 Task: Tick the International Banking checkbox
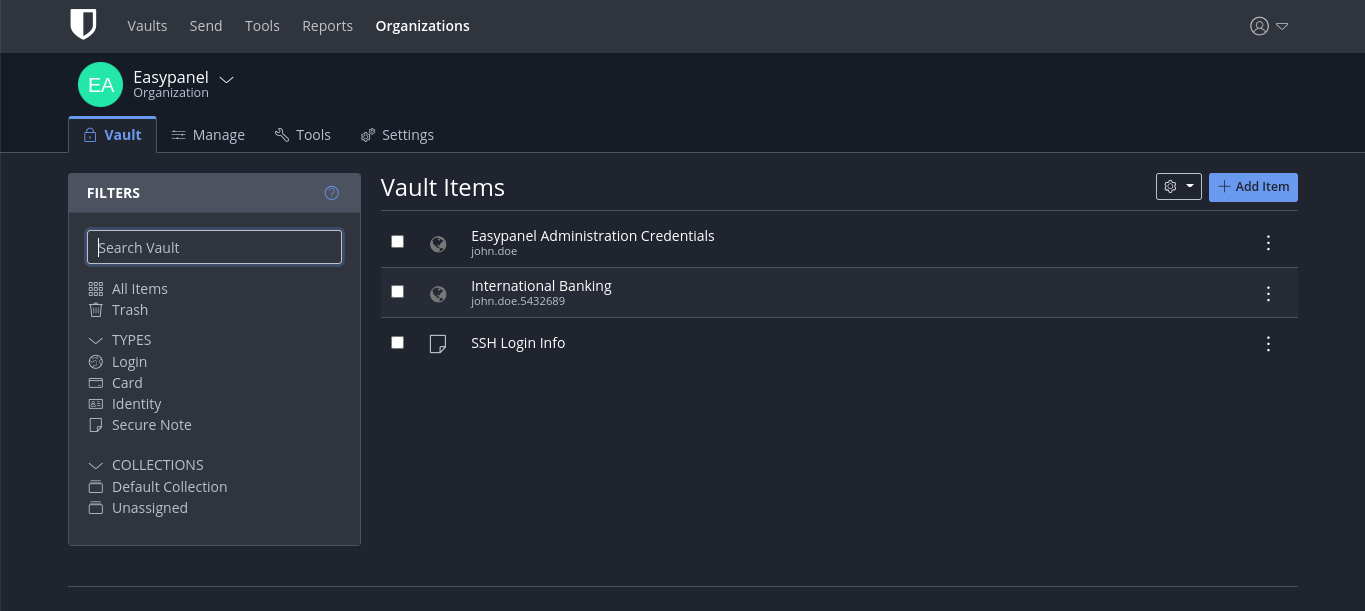[398, 292]
